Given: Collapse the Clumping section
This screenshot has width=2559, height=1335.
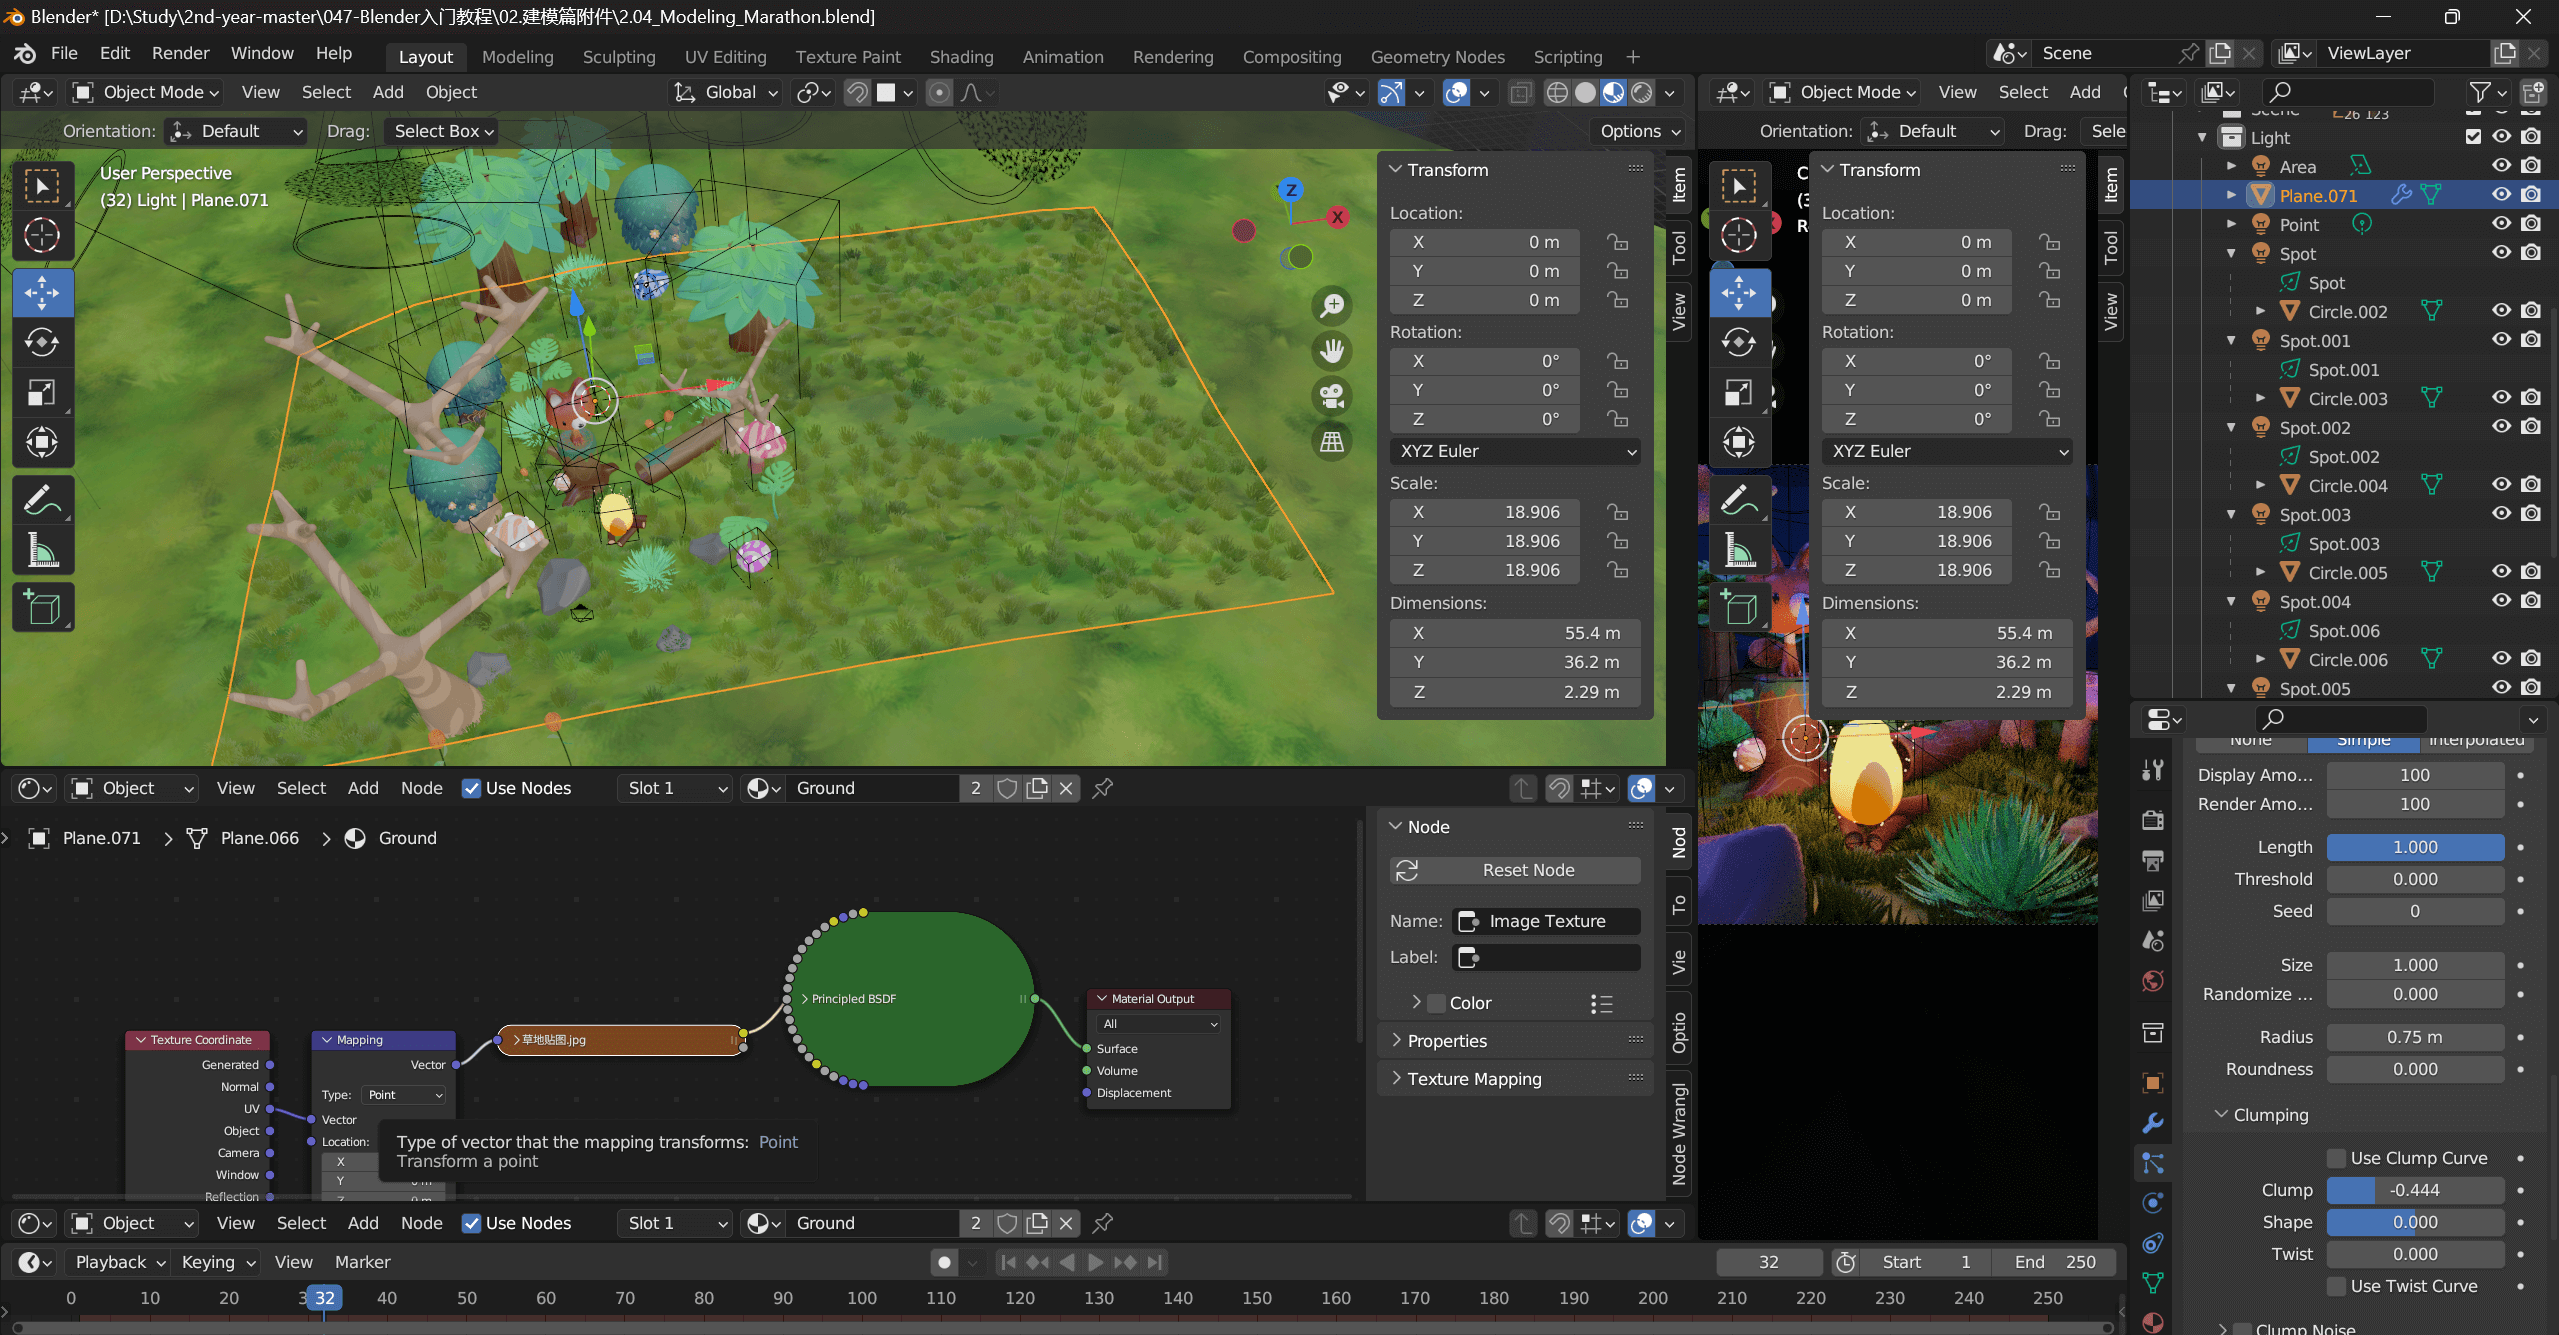Looking at the screenshot, I should click(2270, 1115).
